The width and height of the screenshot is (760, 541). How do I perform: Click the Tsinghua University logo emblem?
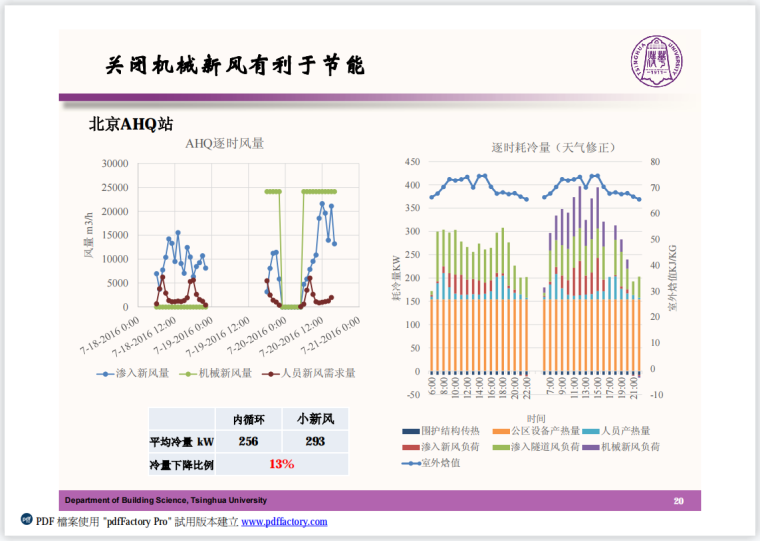click(656, 61)
